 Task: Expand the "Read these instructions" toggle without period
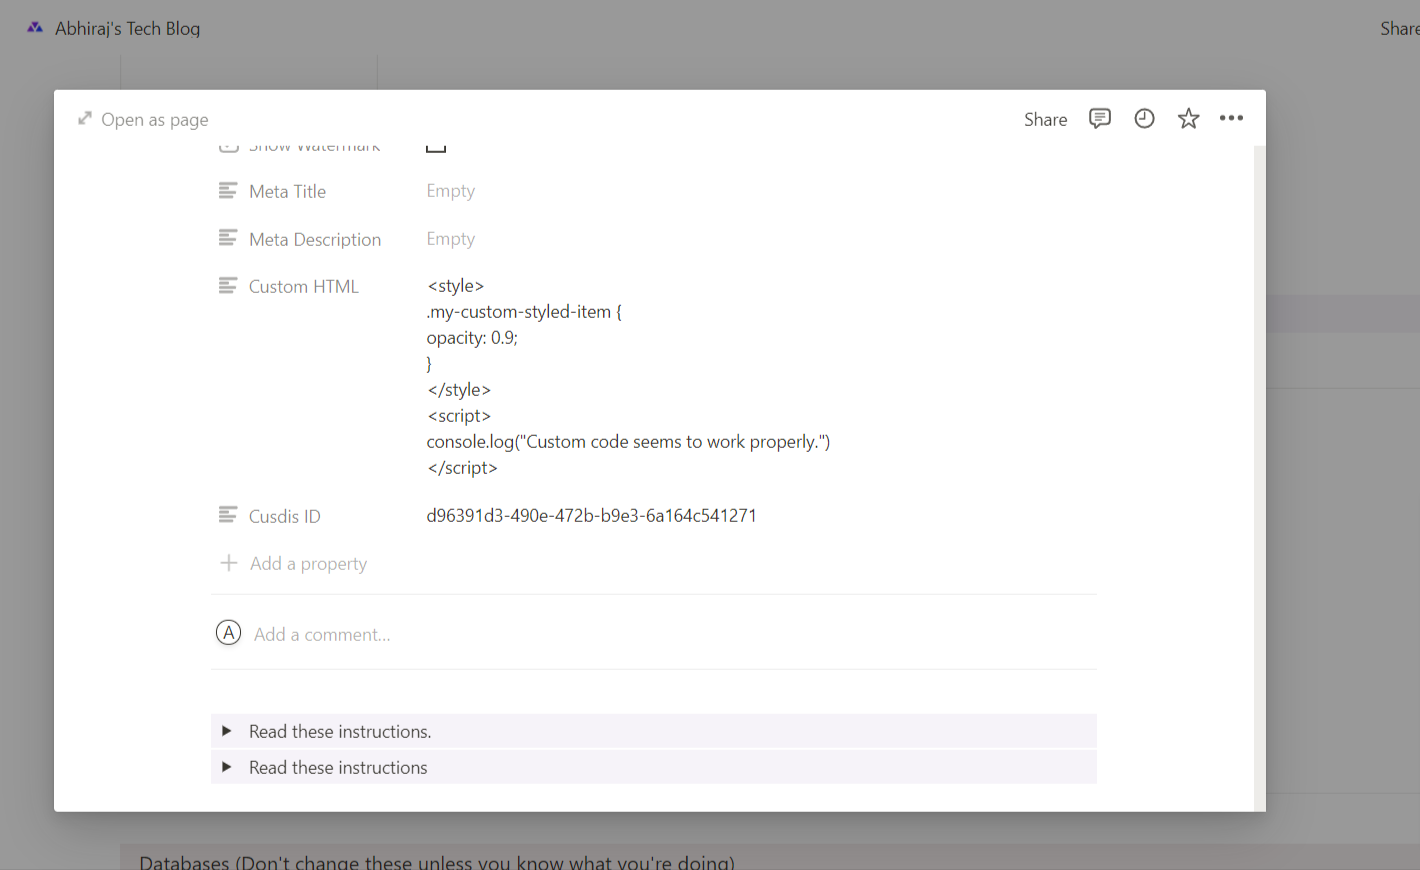tap(227, 767)
